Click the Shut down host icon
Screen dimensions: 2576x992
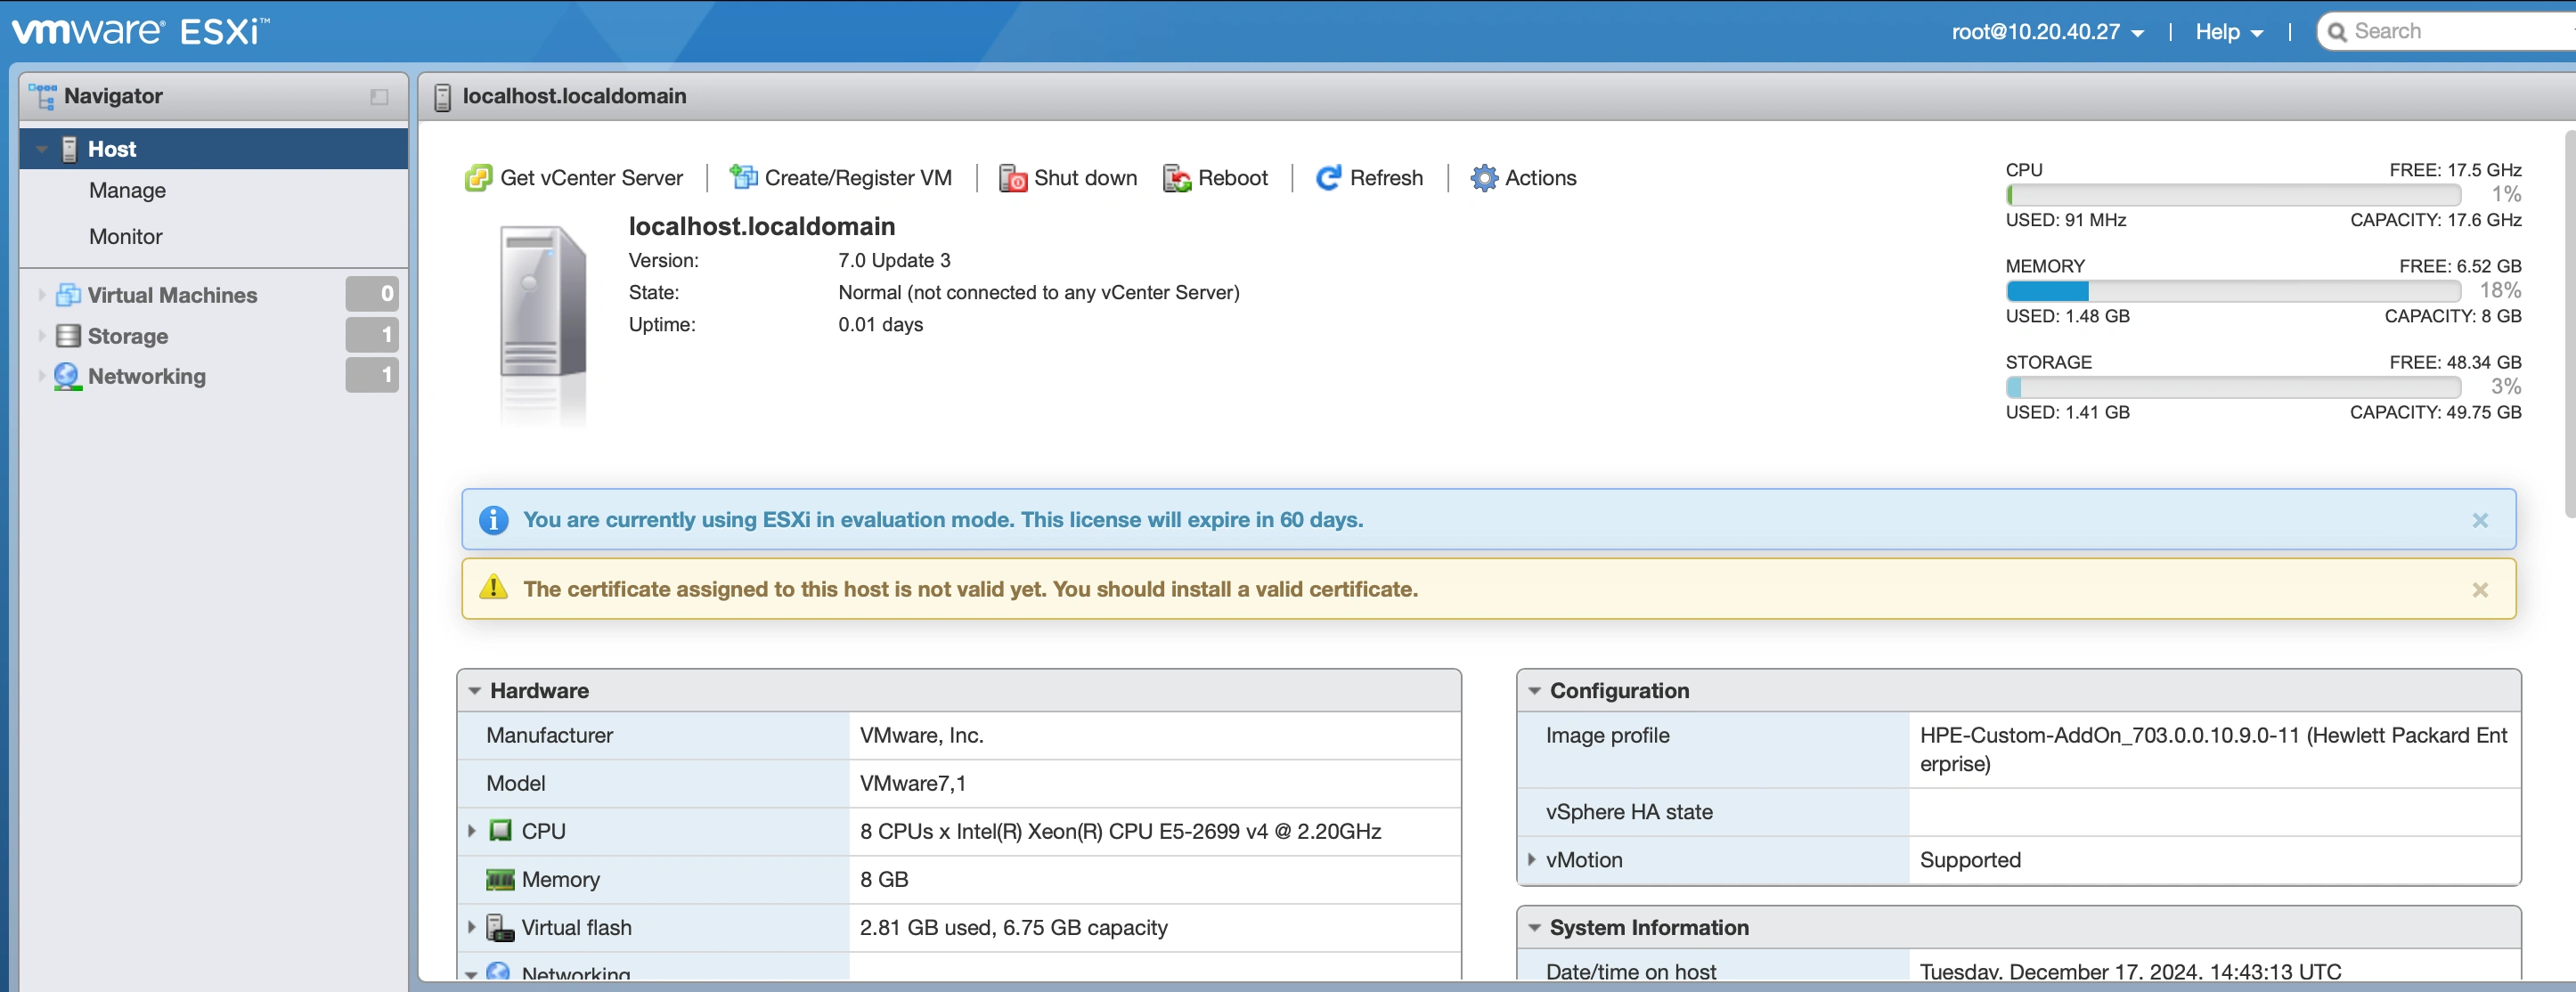pos(1012,177)
